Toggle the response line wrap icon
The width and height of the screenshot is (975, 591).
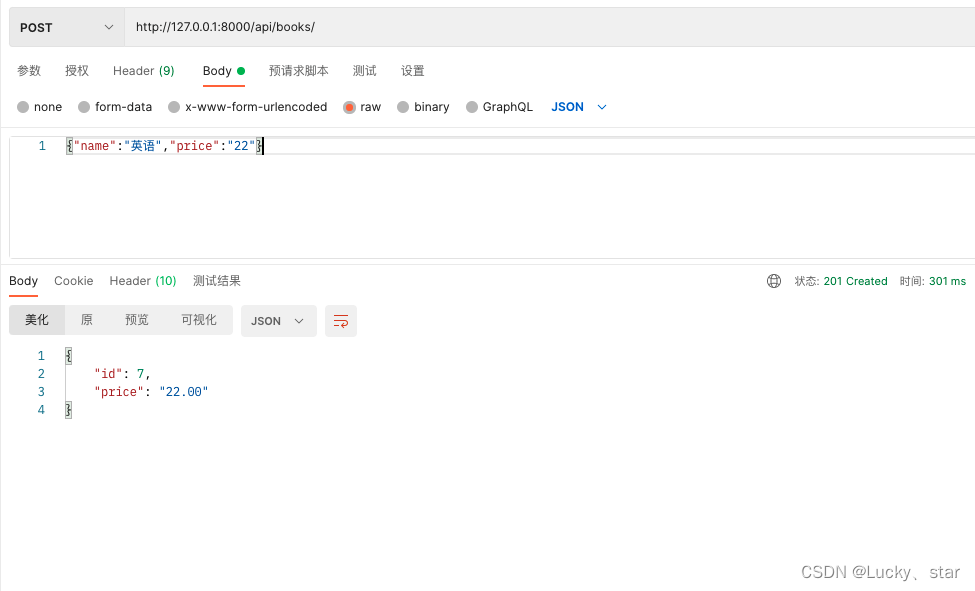341,321
